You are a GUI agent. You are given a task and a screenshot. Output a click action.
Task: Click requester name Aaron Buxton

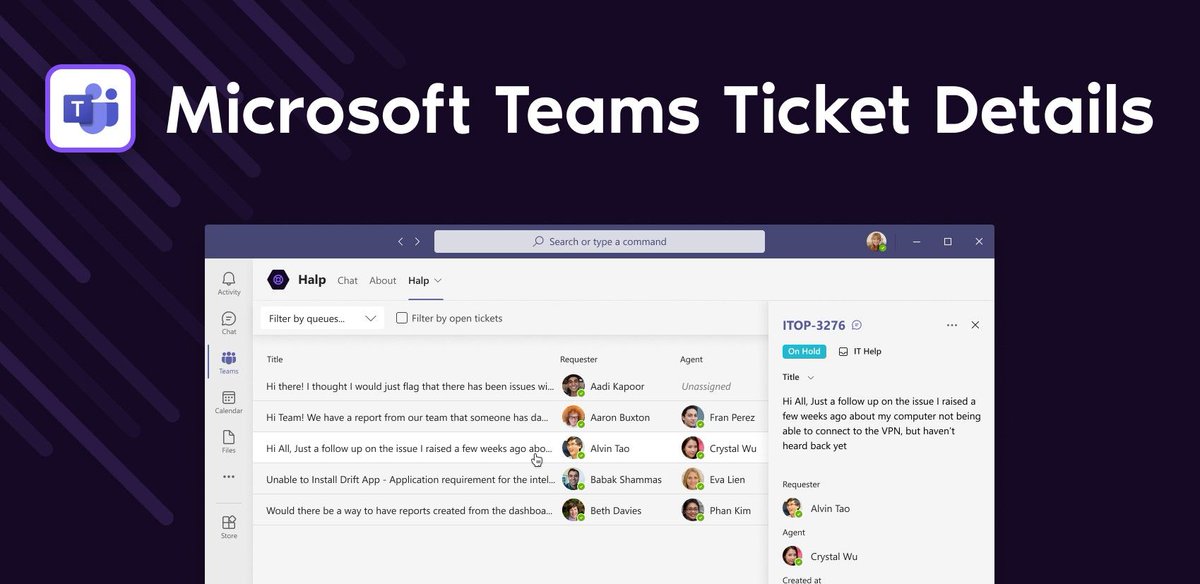620,417
